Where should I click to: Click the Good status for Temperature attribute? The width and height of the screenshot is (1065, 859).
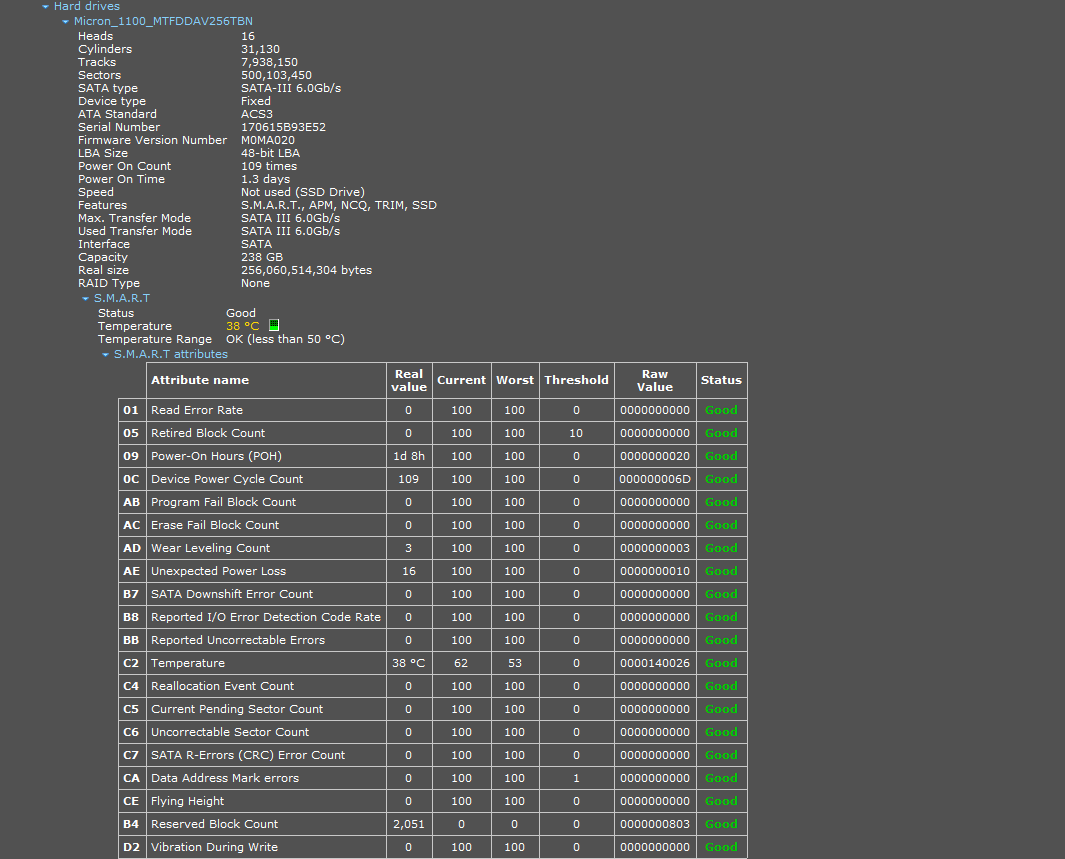coord(721,663)
